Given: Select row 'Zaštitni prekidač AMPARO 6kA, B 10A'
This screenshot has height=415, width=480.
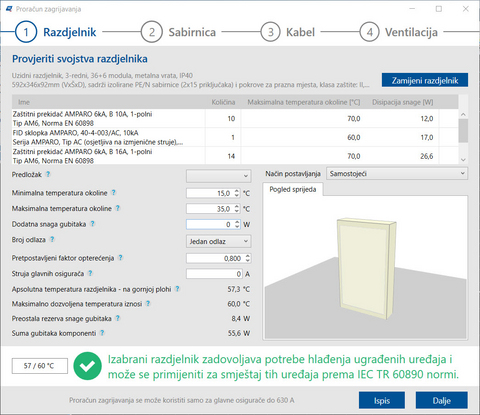Looking at the screenshot, I should (x=235, y=118).
